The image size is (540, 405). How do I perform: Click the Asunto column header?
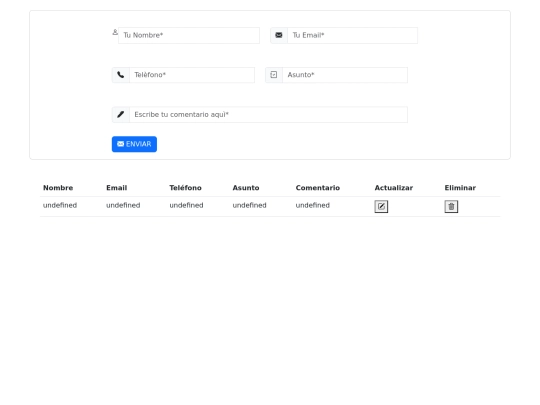pyautogui.click(x=246, y=188)
